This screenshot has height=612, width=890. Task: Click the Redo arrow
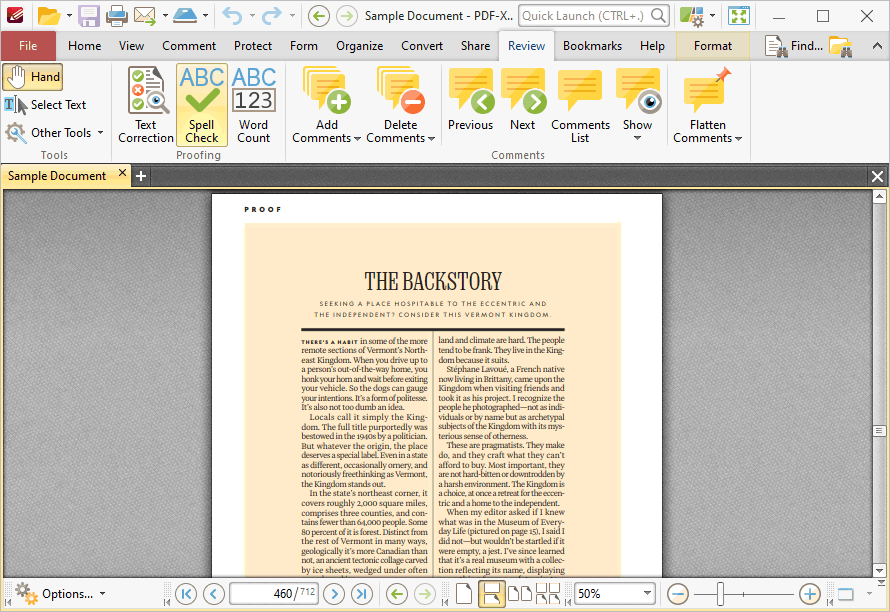tap(271, 16)
